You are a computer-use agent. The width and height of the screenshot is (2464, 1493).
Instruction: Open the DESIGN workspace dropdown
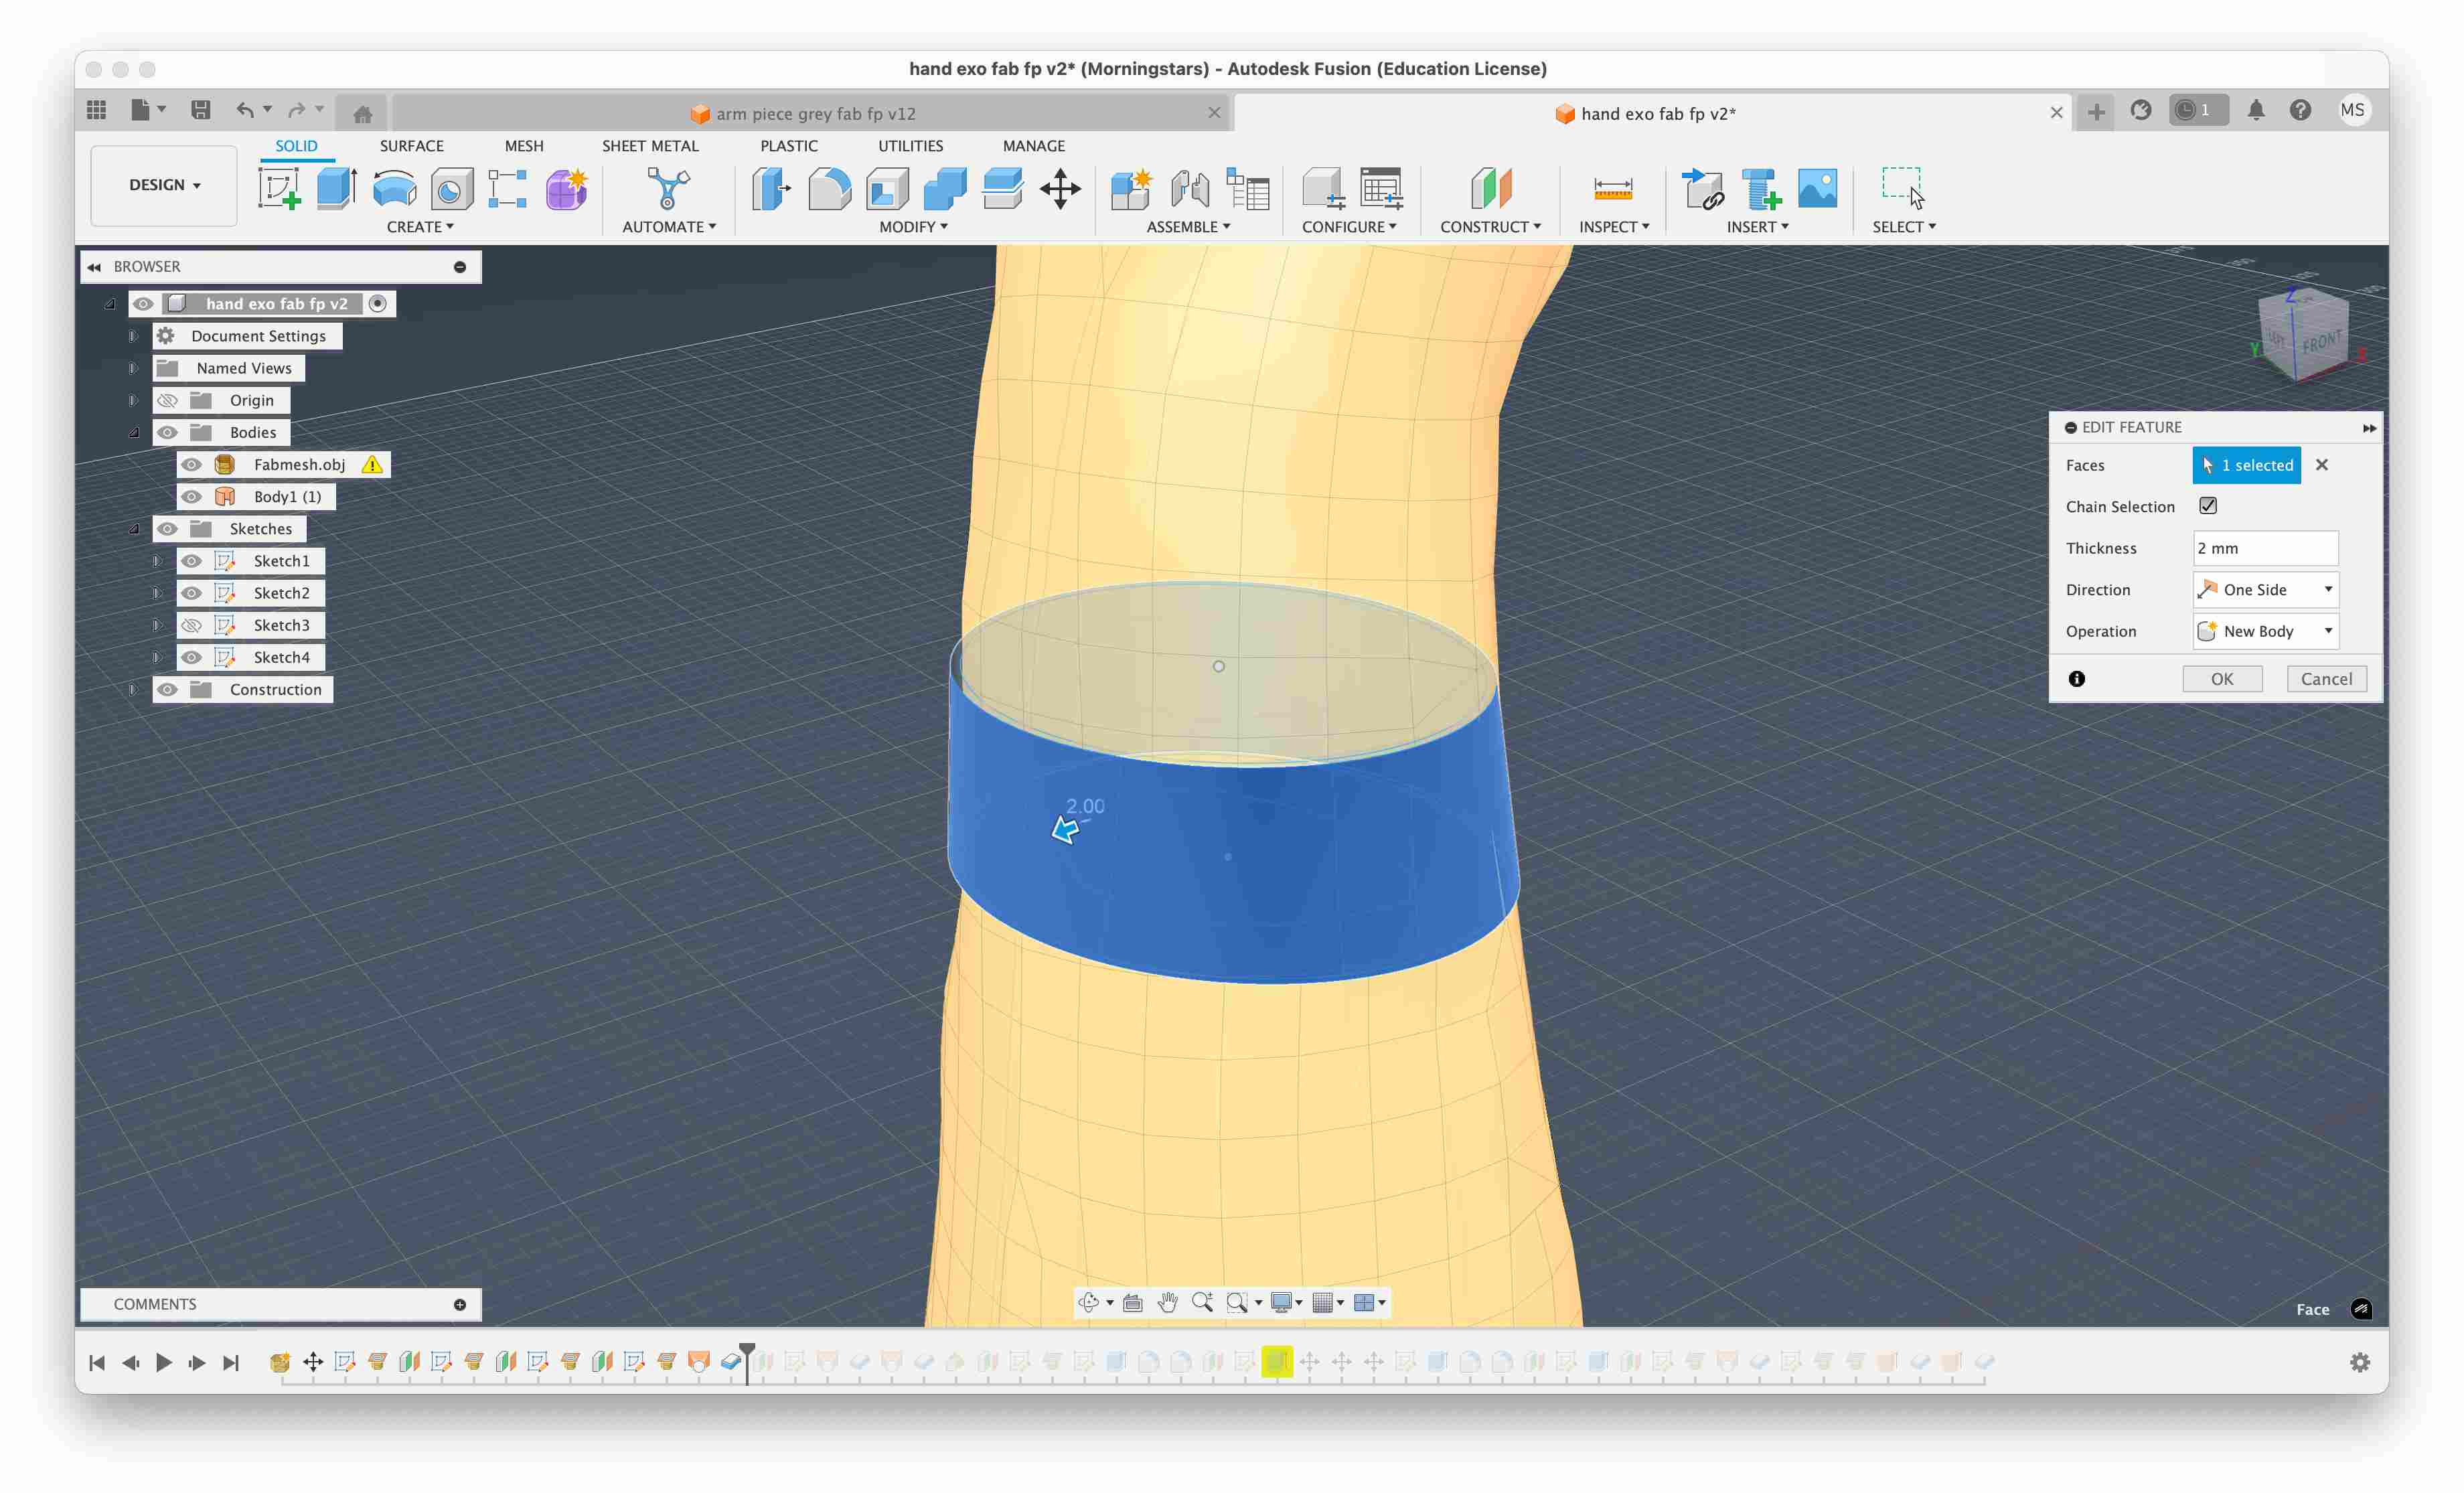tap(164, 185)
